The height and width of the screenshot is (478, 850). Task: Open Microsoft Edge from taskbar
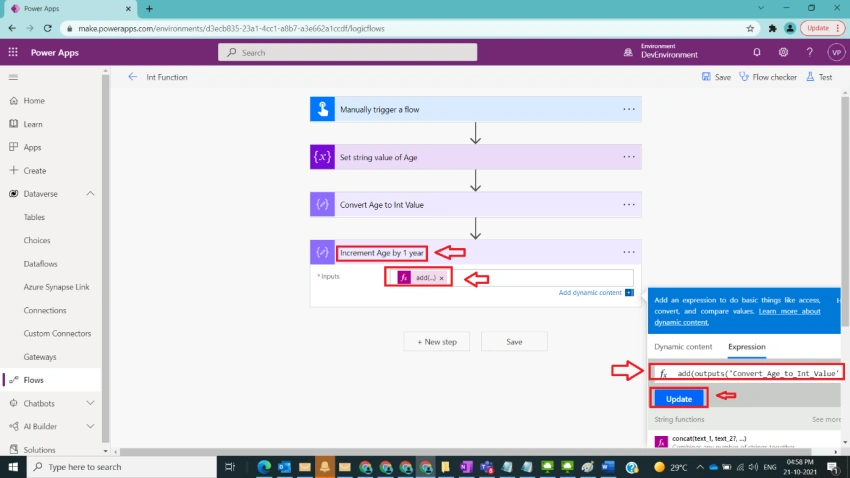tap(264, 467)
